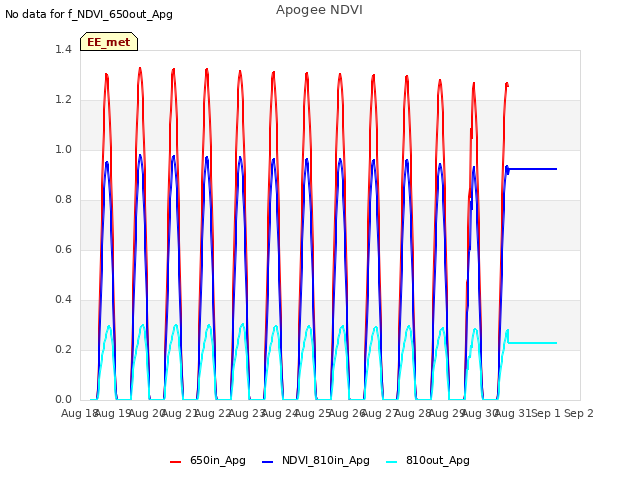Click the flat blue NDVI_810in line segment
The image size is (640, 480).
(x=533, y=169)
